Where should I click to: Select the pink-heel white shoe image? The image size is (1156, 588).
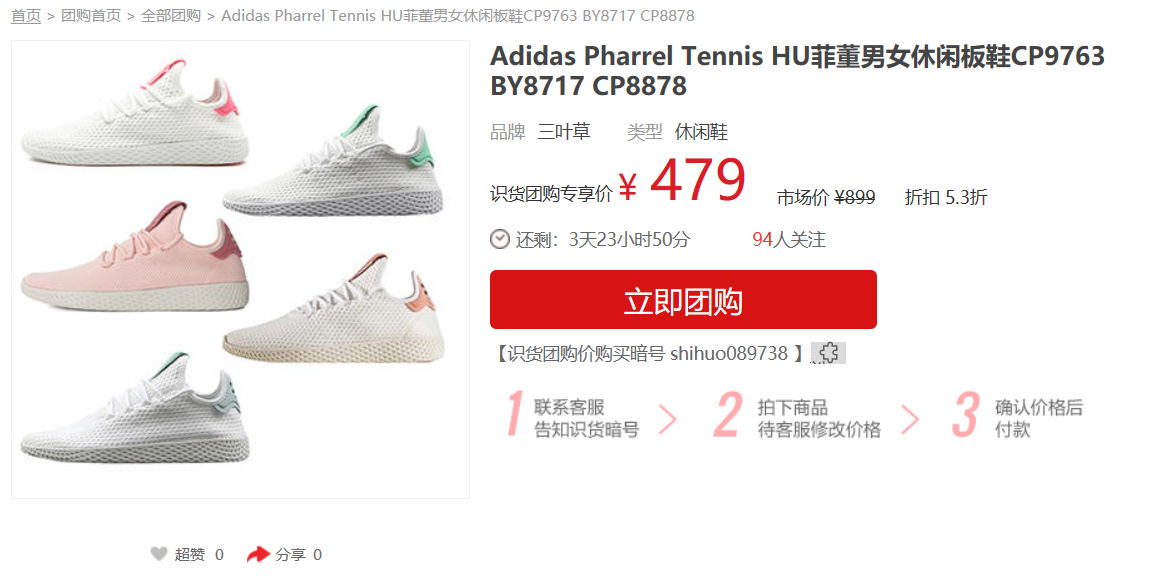[x=134, y=111]
